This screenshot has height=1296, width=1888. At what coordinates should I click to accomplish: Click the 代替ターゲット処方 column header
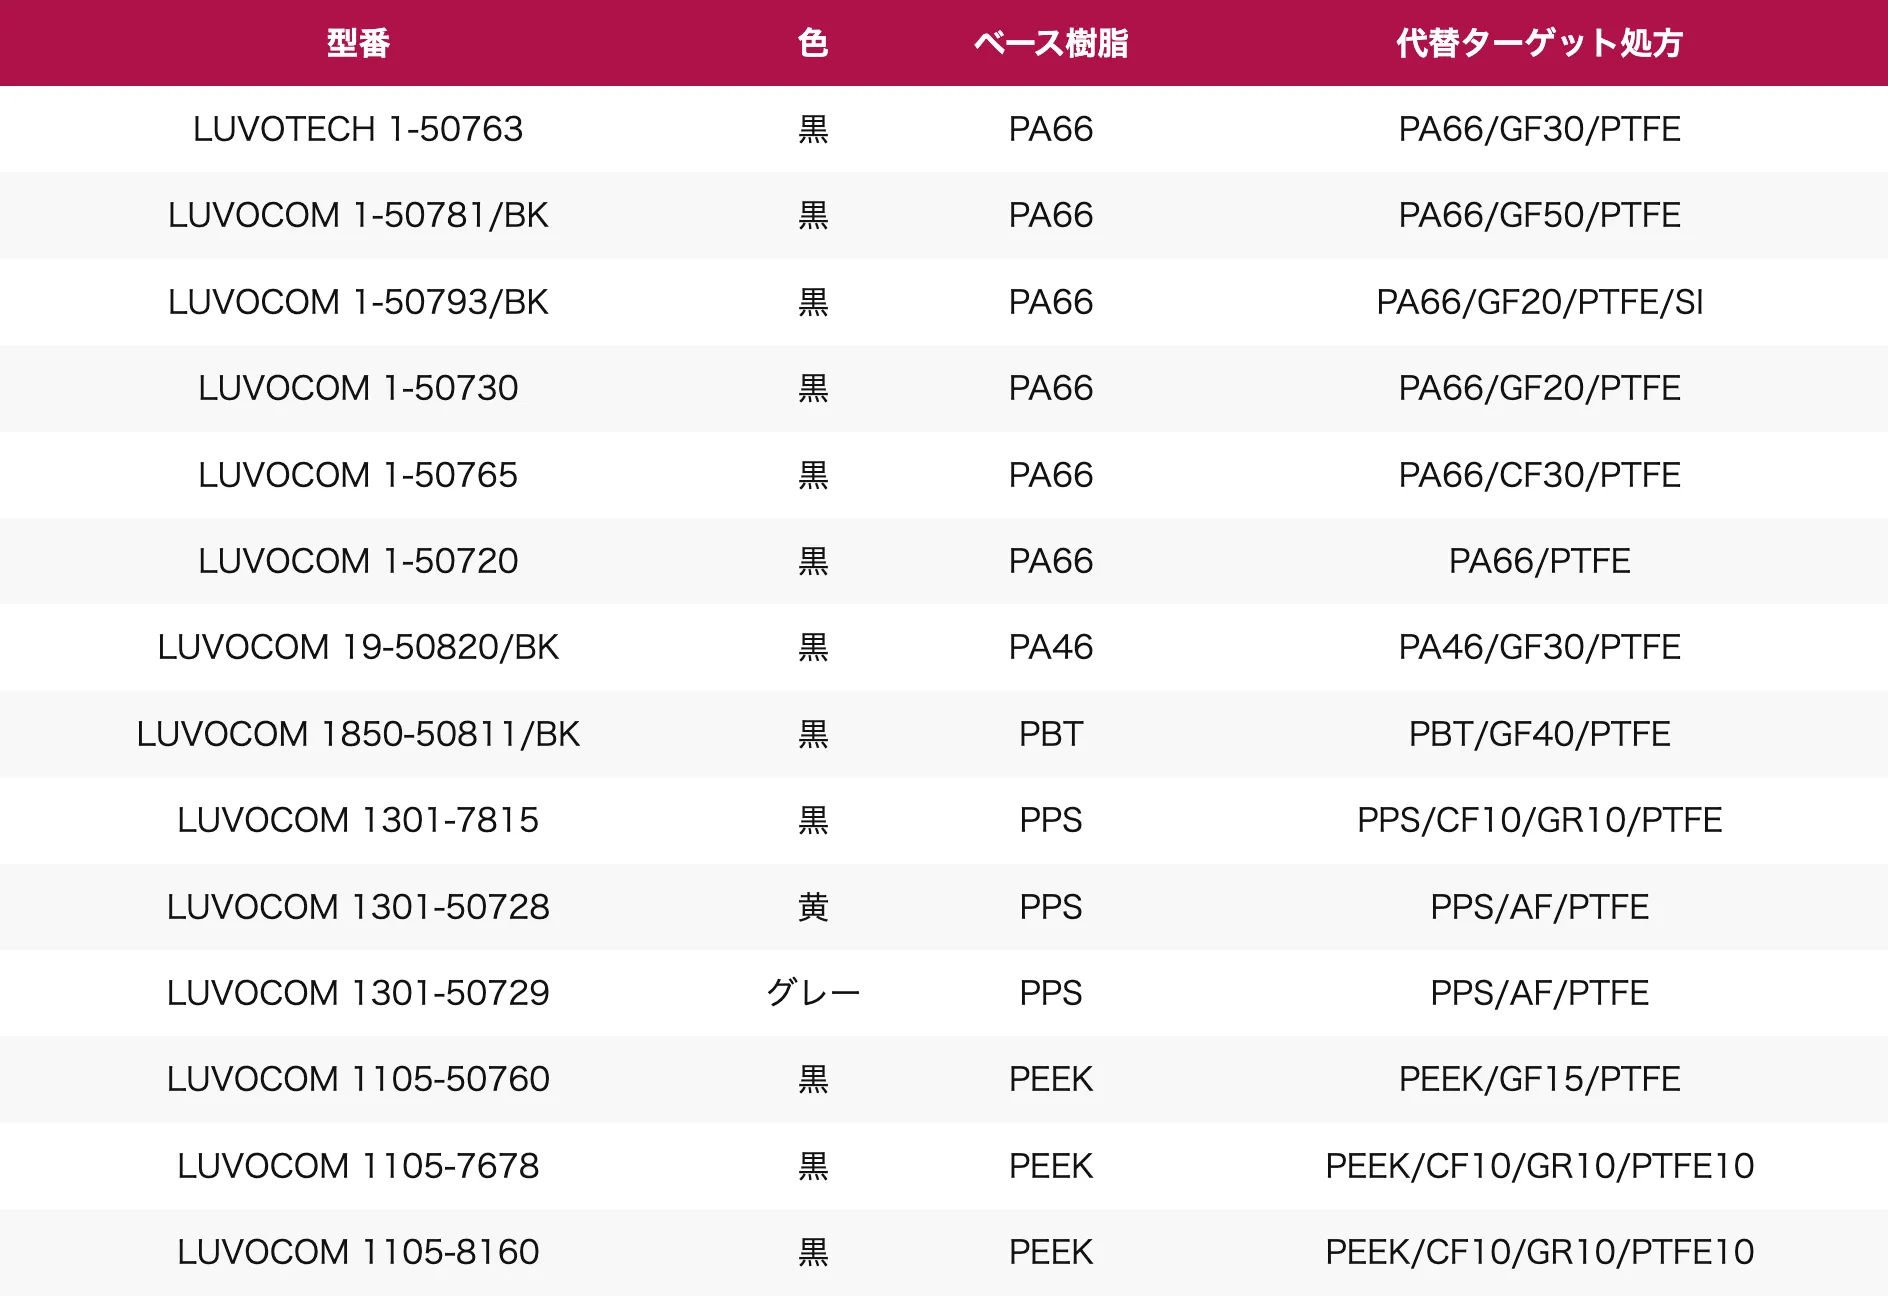point(1539,43)
